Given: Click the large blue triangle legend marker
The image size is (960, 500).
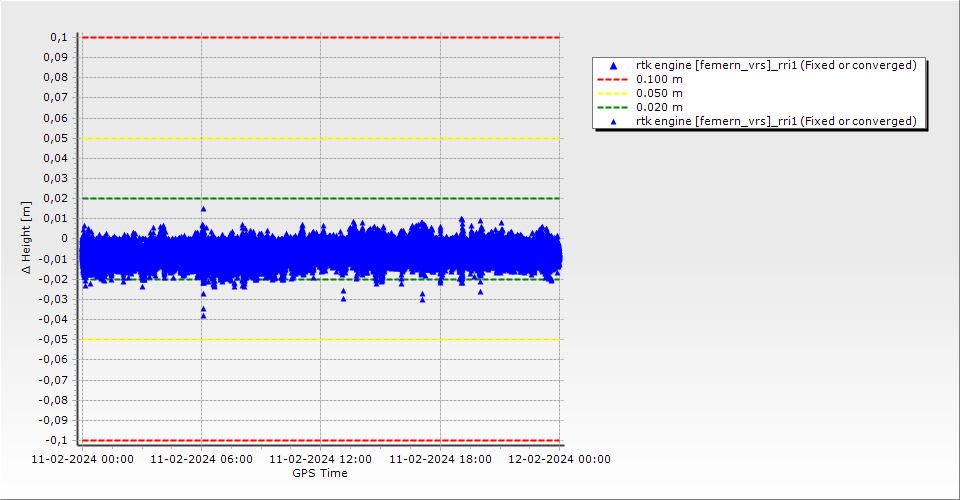Looking at the screenshot, I should point(614,66).
